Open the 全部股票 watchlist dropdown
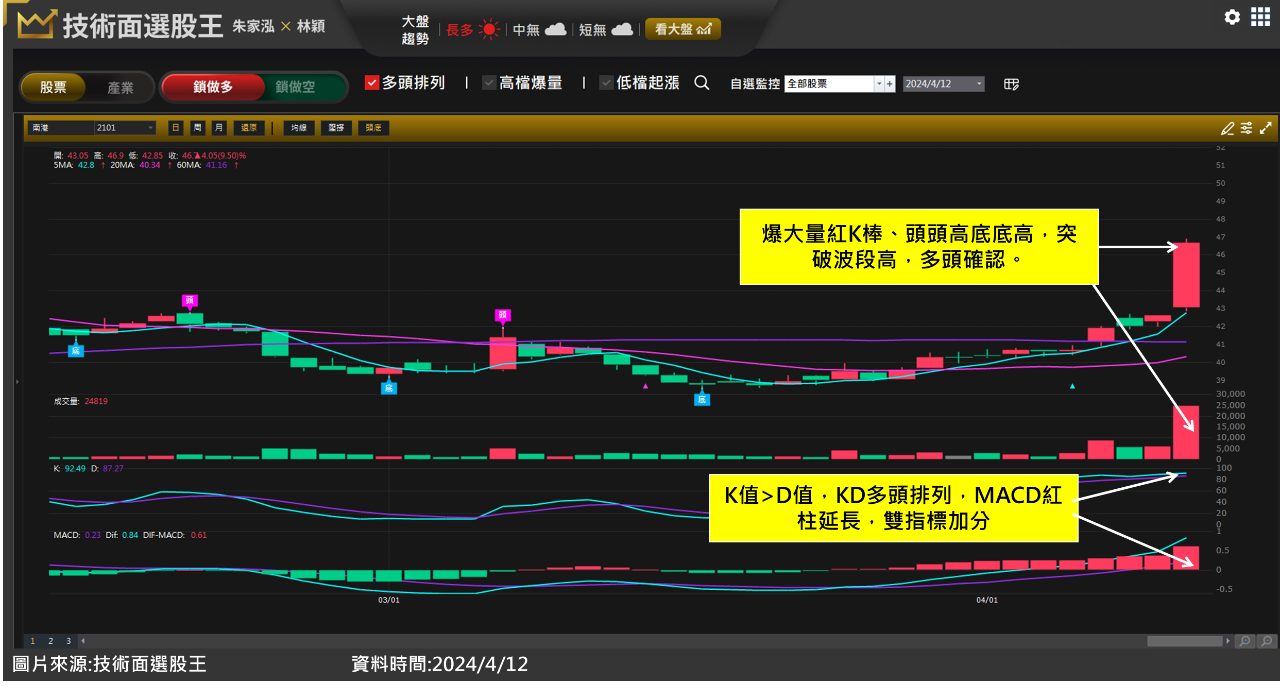The image size is (1280, 686). point(879,85)
